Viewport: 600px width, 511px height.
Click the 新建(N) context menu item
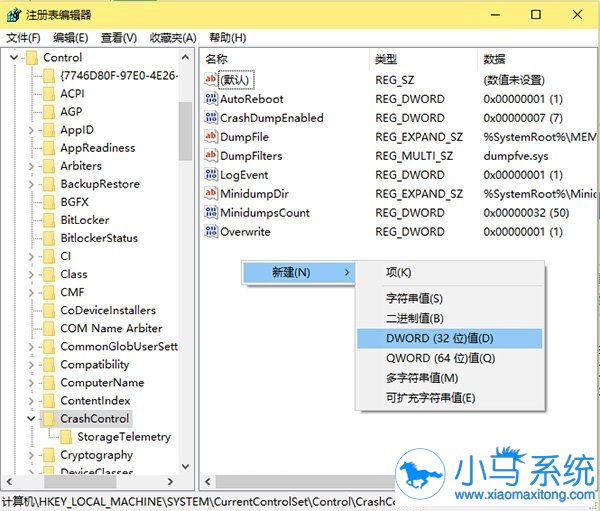[x=299, y=273]
